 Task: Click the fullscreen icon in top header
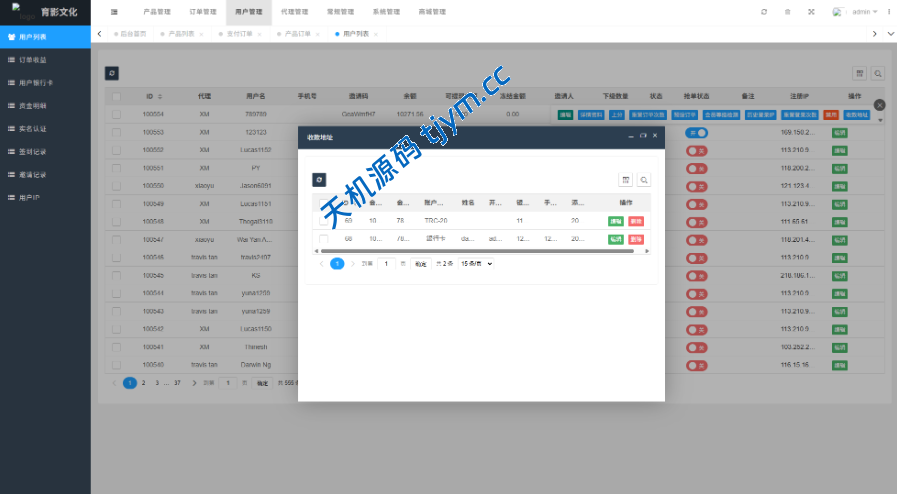pos(811,12)
